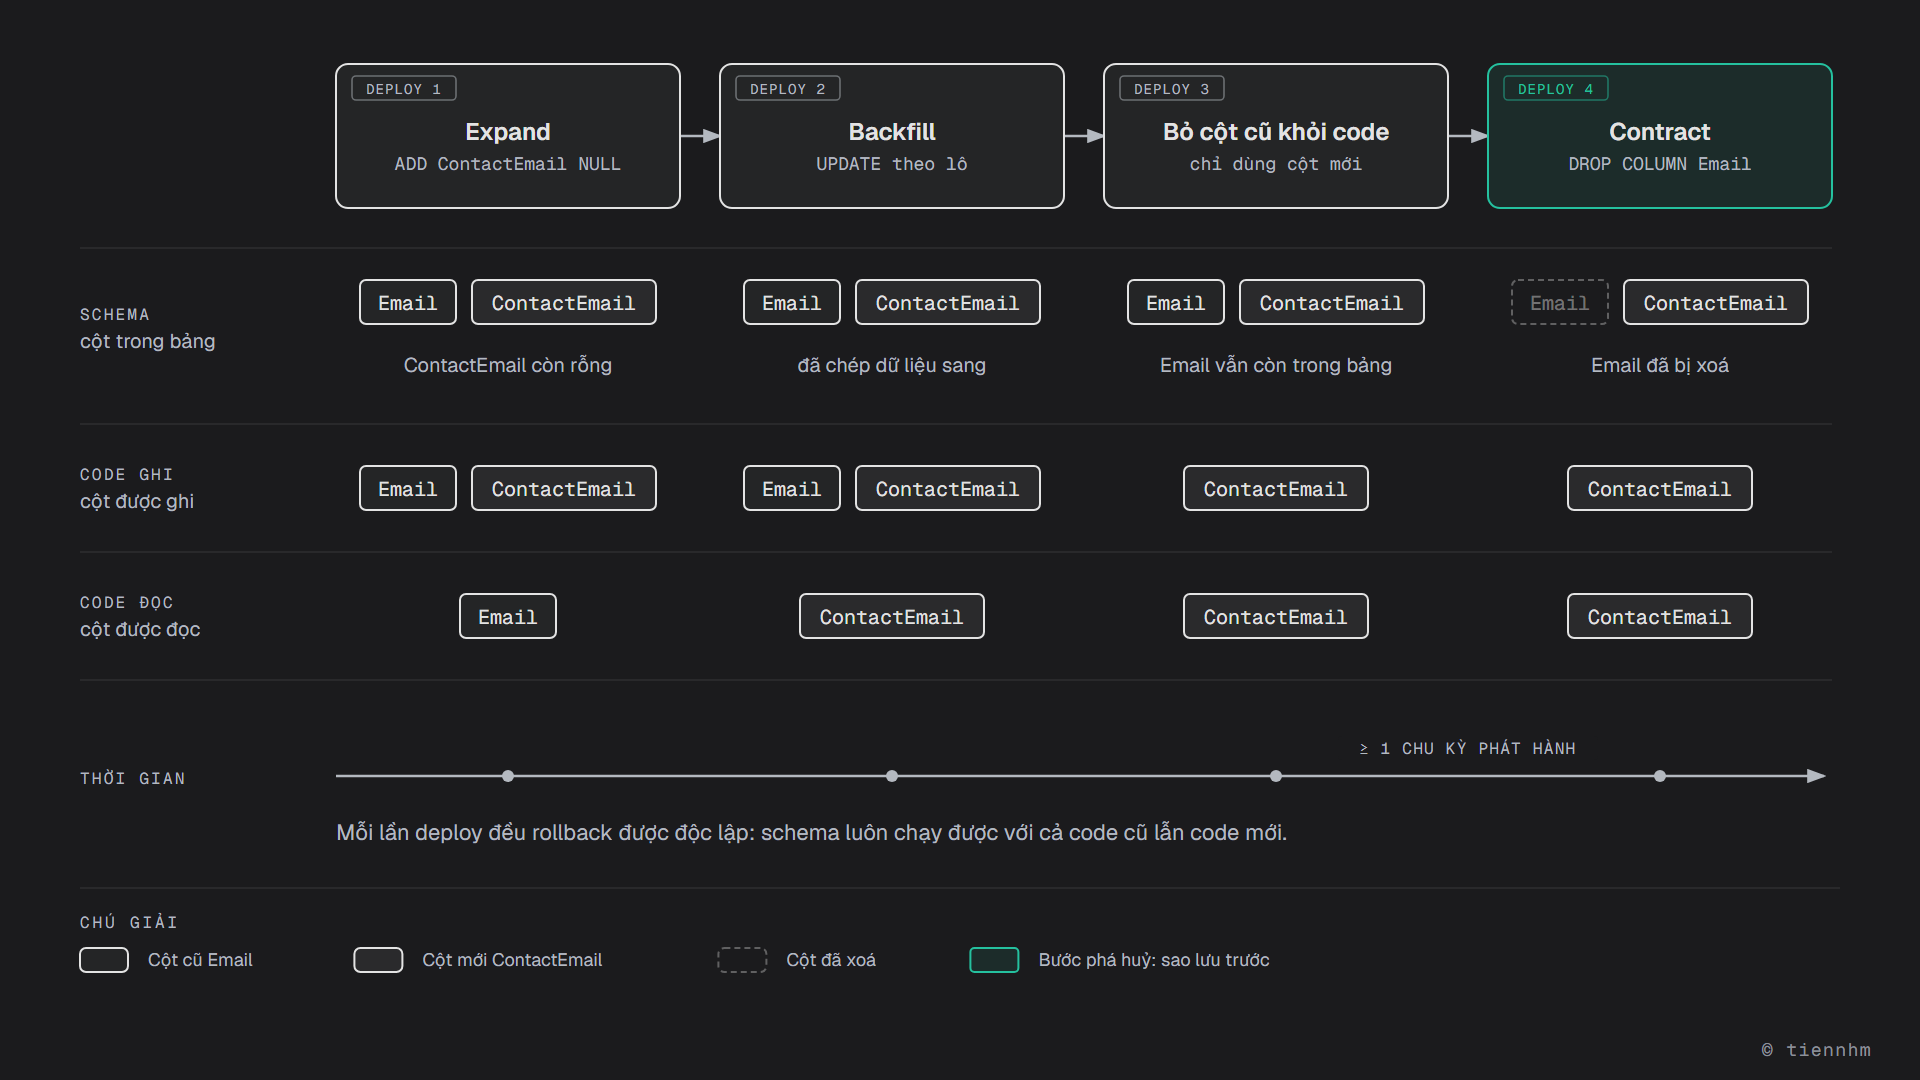Click 'DROP COLUMN Email' subtitle
This screenshot has height=1080, width=1920.
coord(1660,164)
